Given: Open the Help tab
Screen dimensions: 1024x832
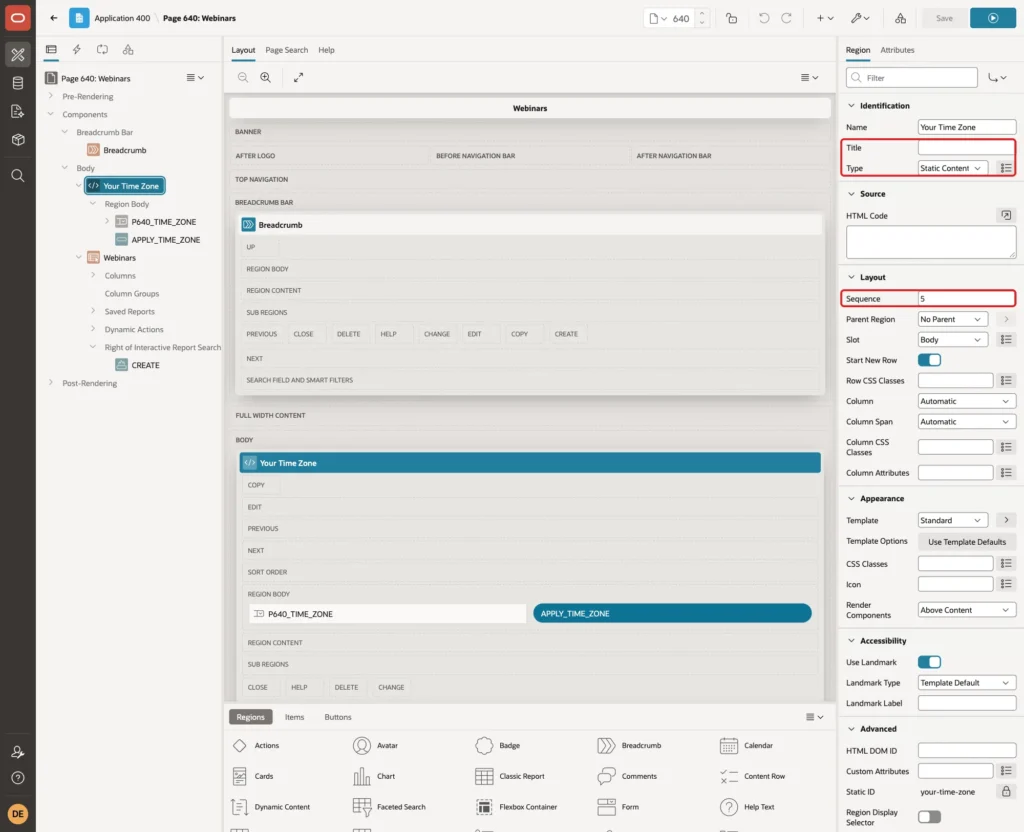Looking at the screenshot, I should [x=326, y=50].
